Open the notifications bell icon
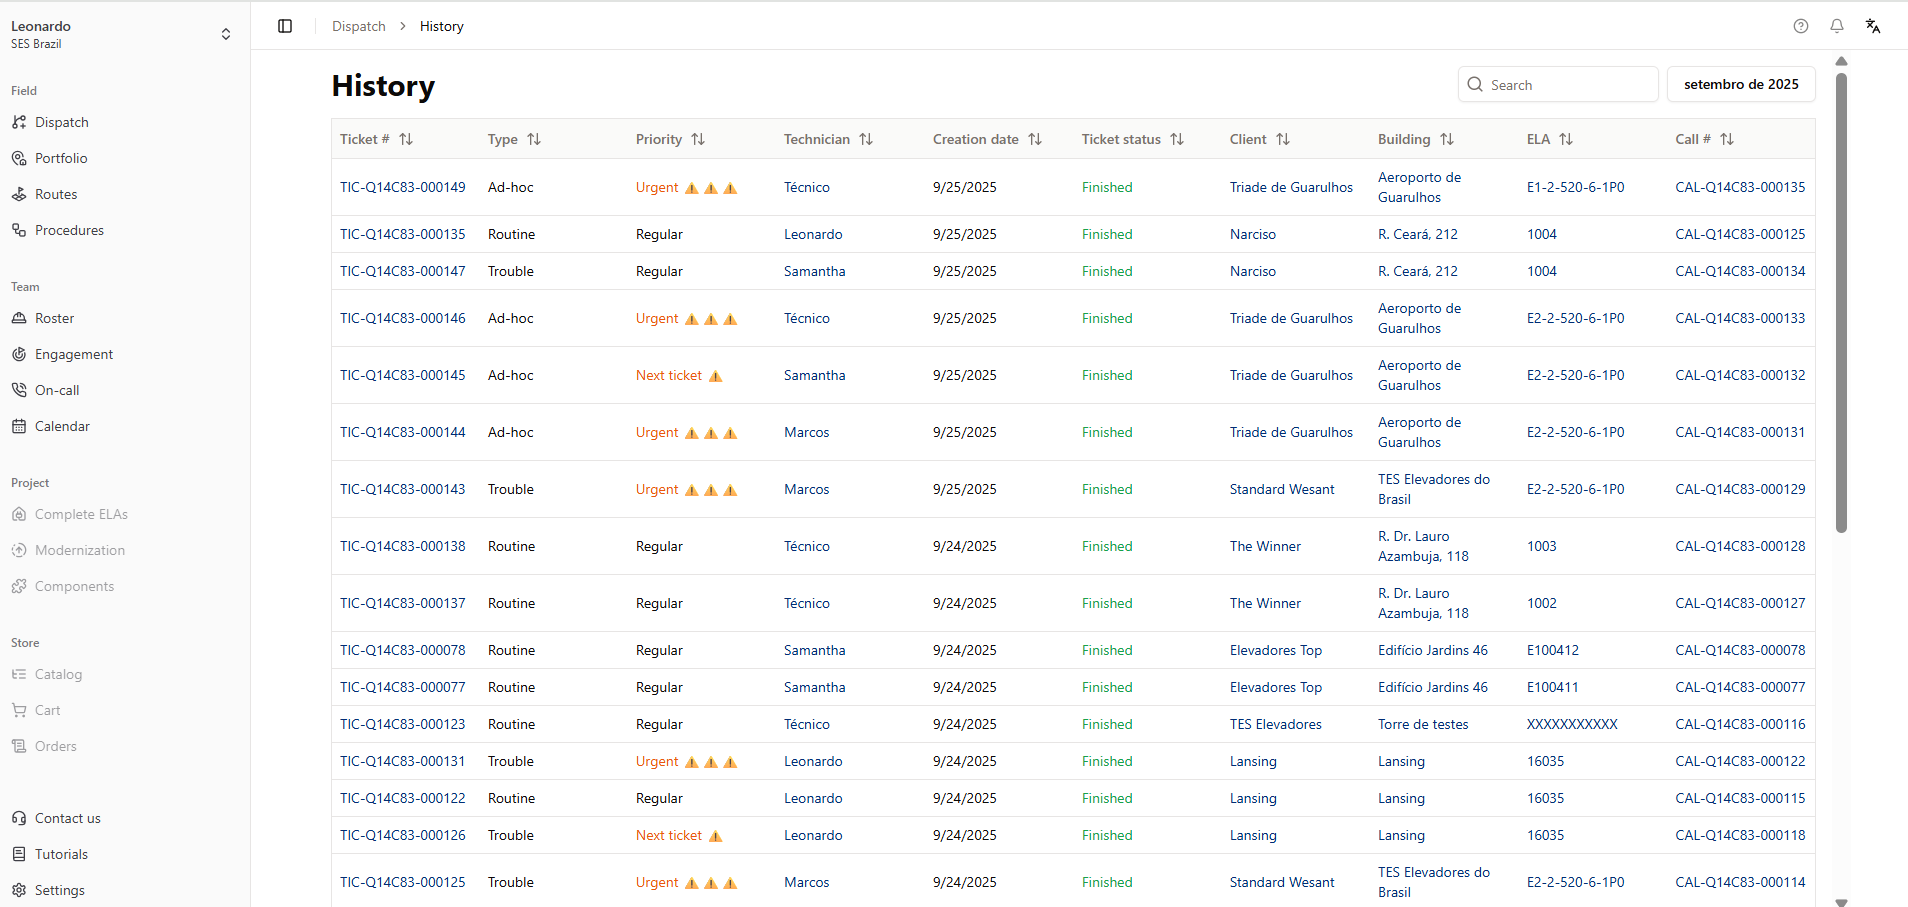The height and width of the screenshot is (907, 1908). coord(1837,26)
